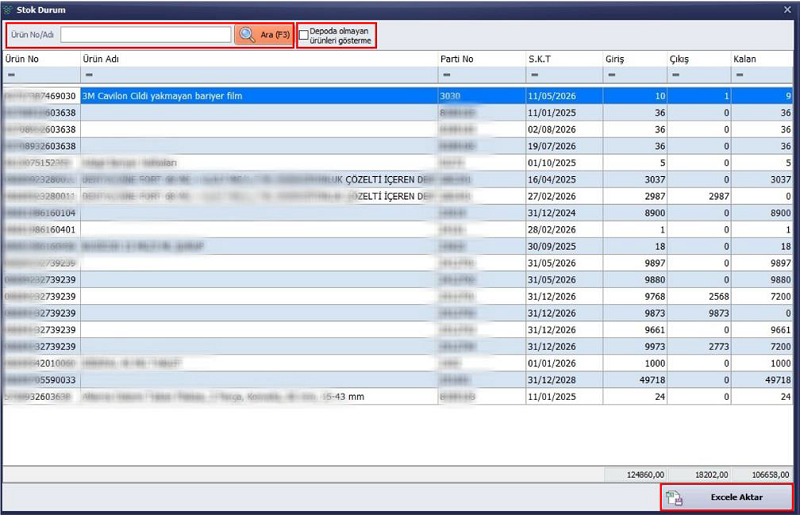Sort by the Kalan column header
800x515 pixels.
pyautogui.click(x=762, y=59)
